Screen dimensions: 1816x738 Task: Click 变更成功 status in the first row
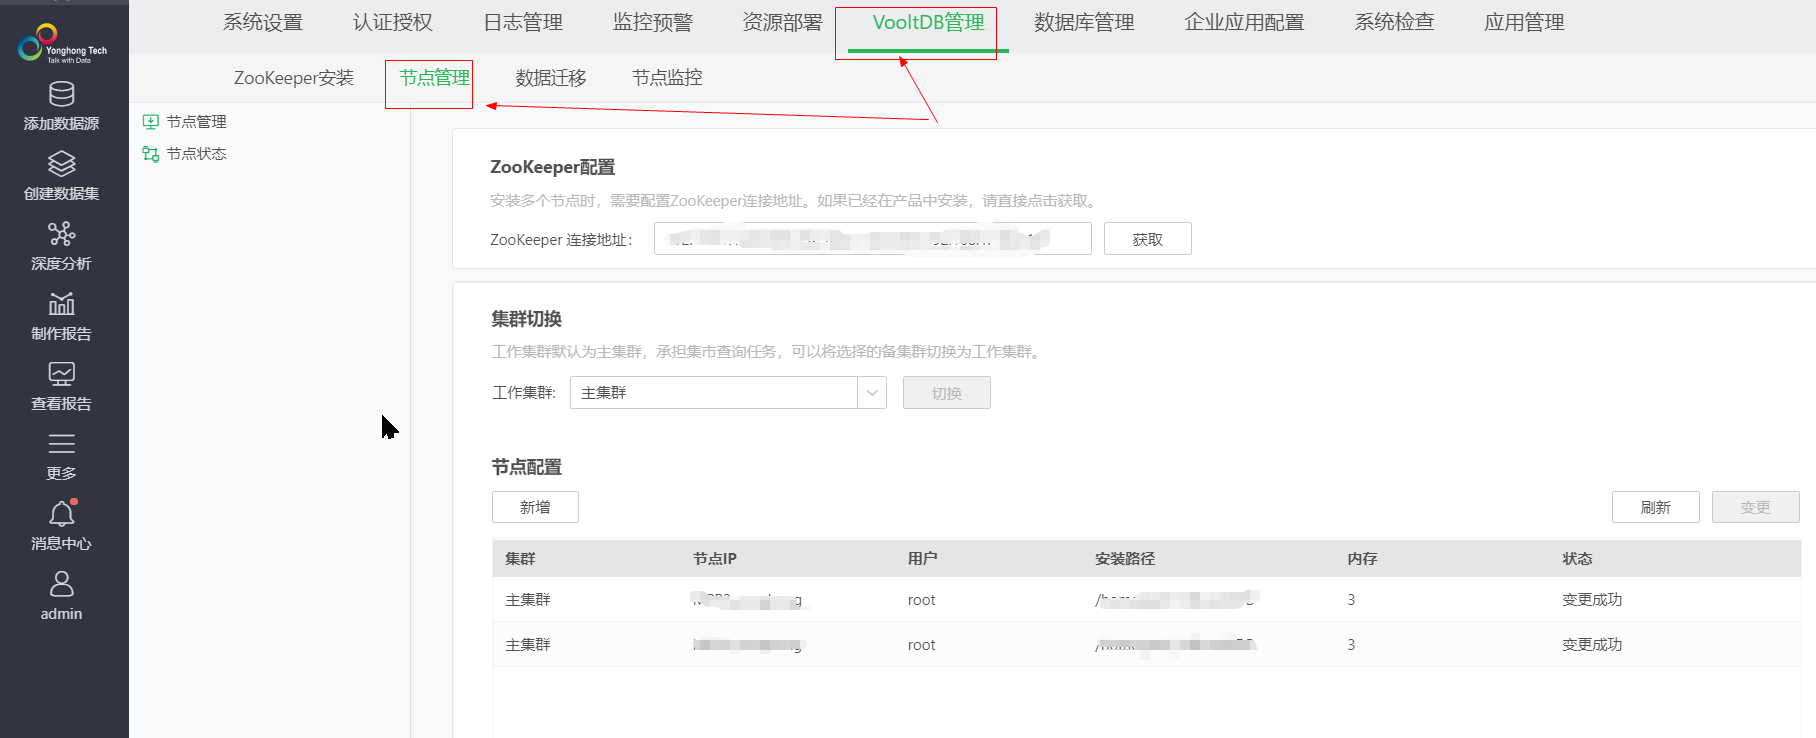click(x=1592, y=600)
